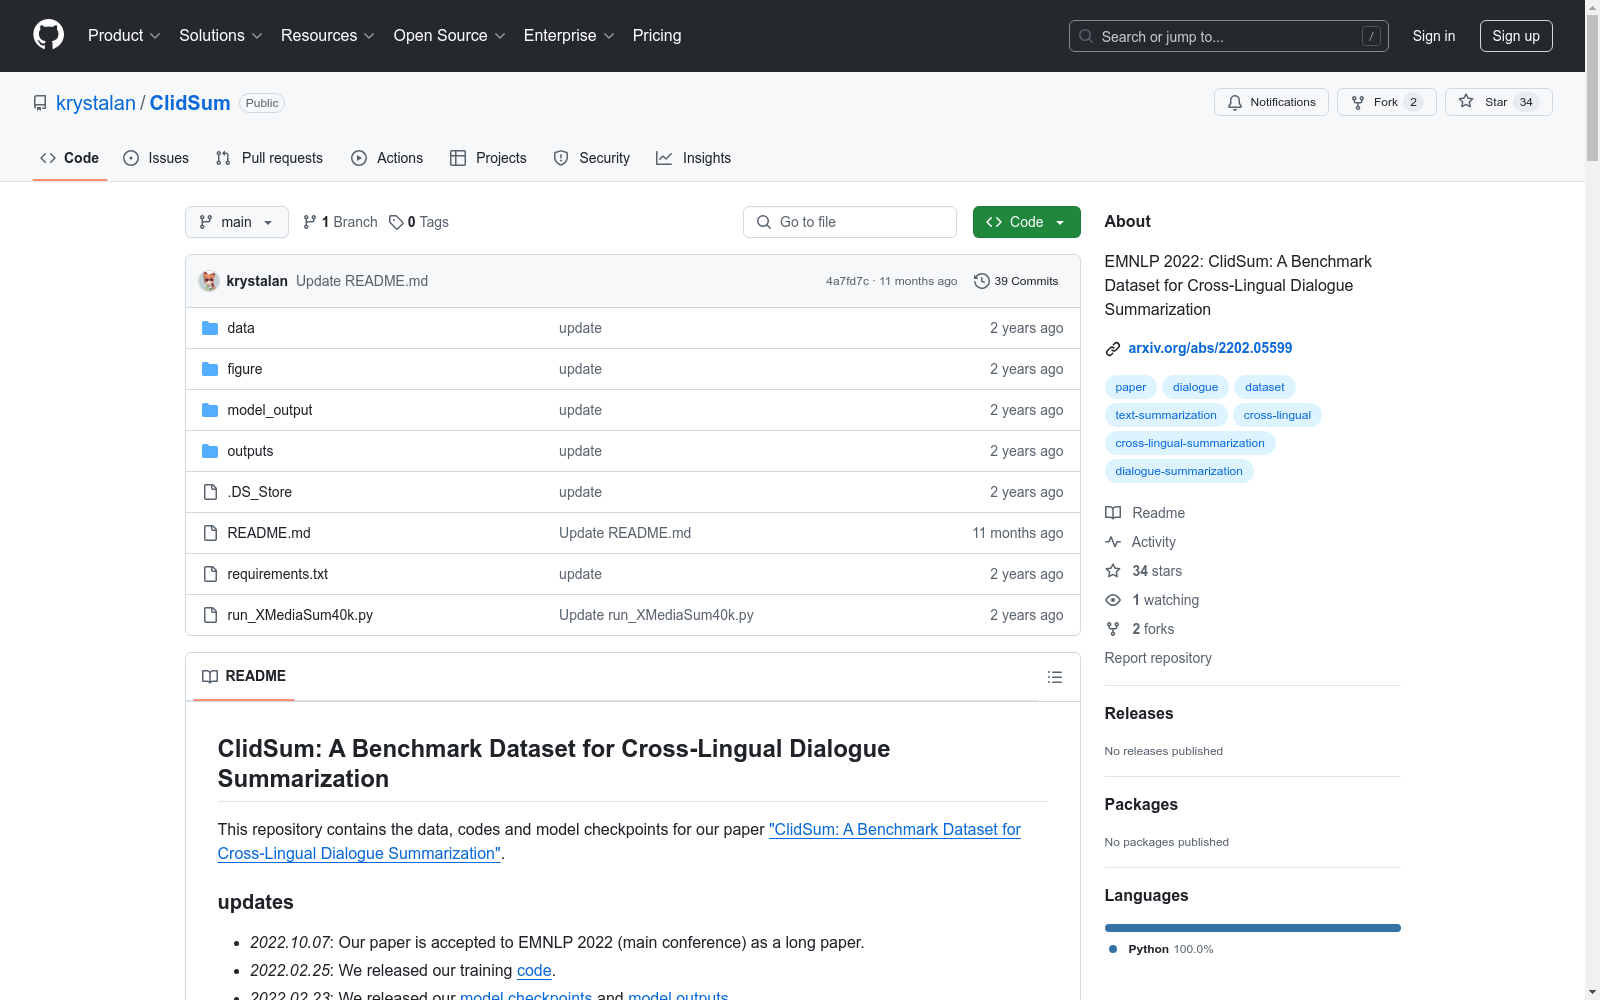Click the text-summarization topic tag
The height and width of the screenshot is (1000, 1600).
pyautogui.click(x=1166, y=415)
